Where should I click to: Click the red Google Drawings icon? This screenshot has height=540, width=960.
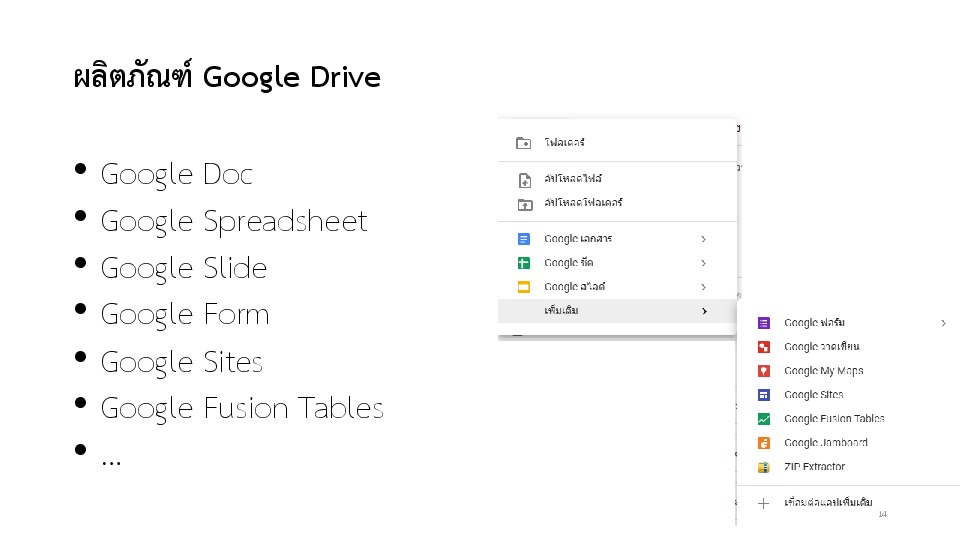763,347
